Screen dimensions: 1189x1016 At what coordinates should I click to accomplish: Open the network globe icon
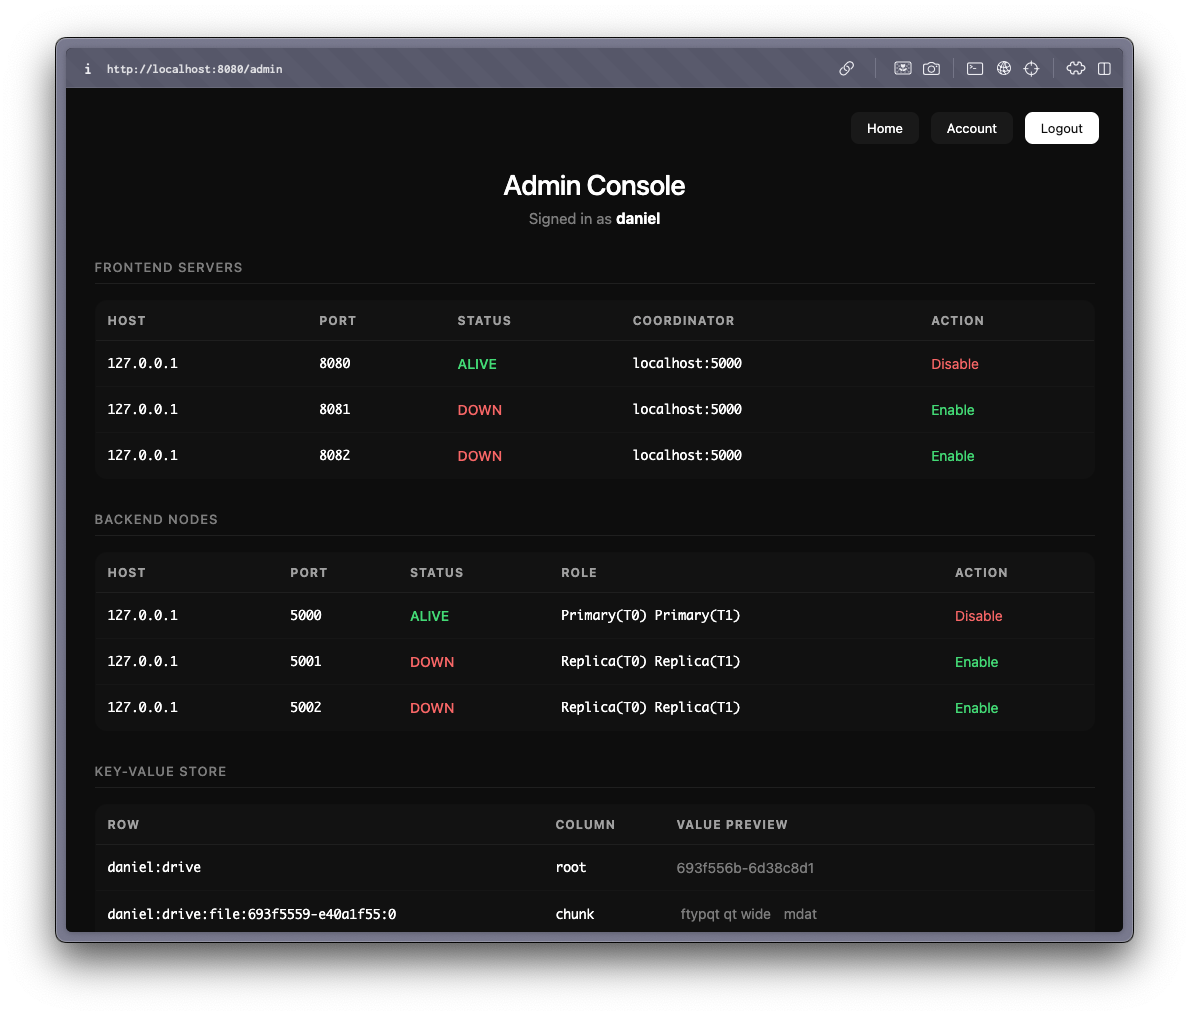pyautogui.click(x=1003, y=68)
